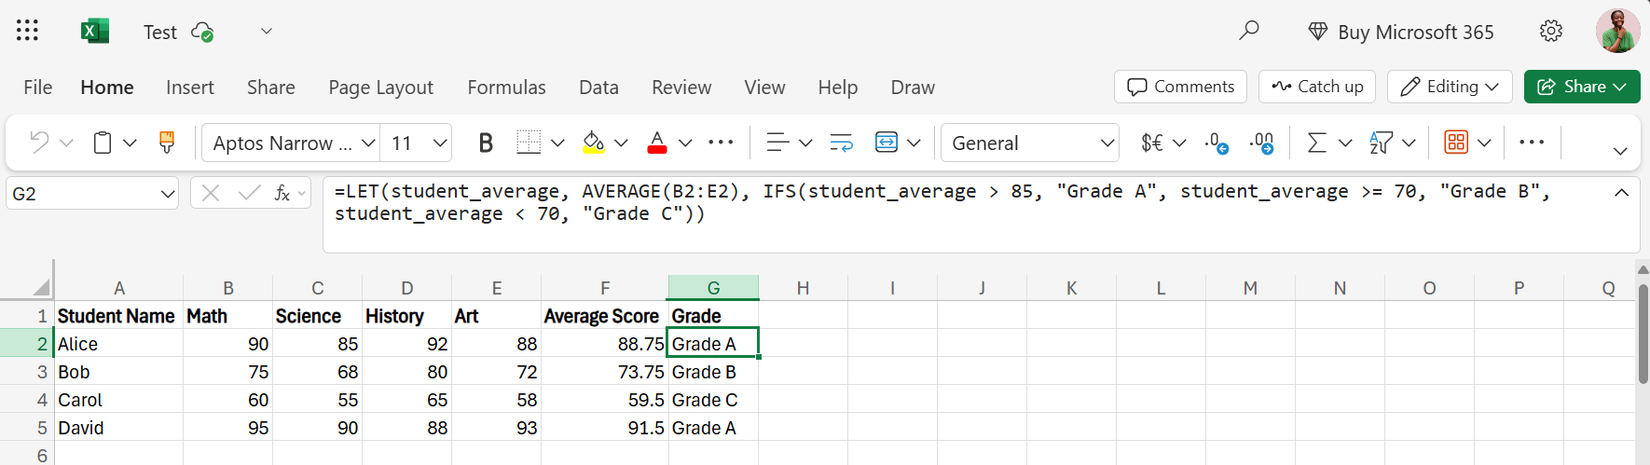The image size is (1650, 465).
Task: Open the Page Layout tab
Action: click(380, 88)
